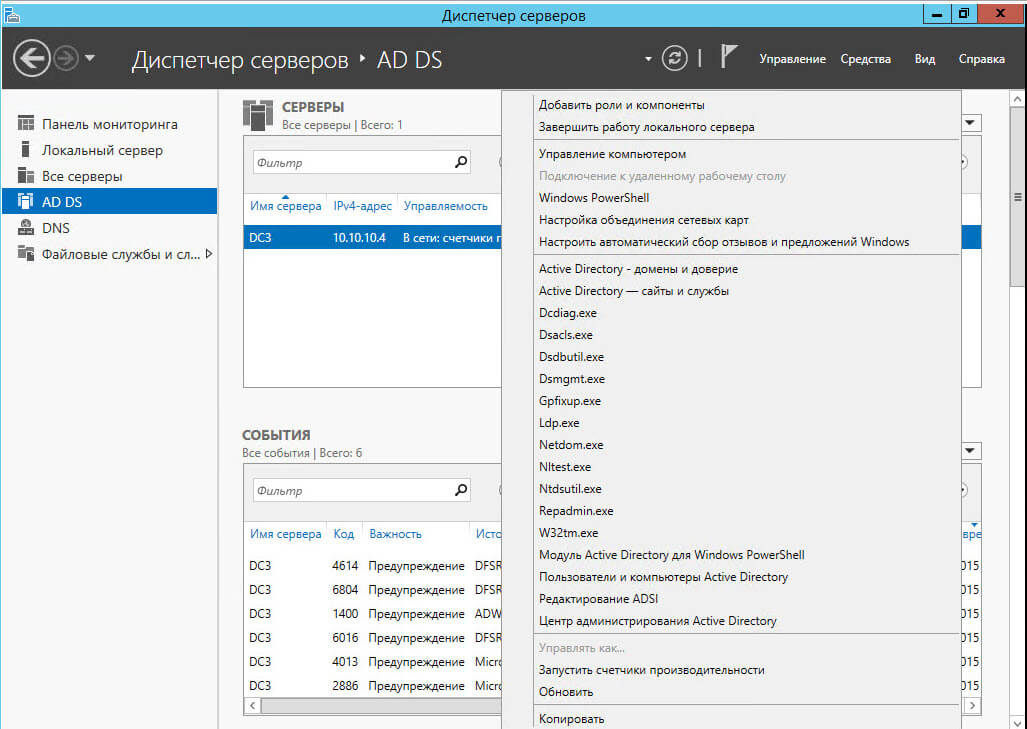Viewport: 1027px width, 729px height.
Task: Open the navigation history dropdown arrow
Action: 90,58
